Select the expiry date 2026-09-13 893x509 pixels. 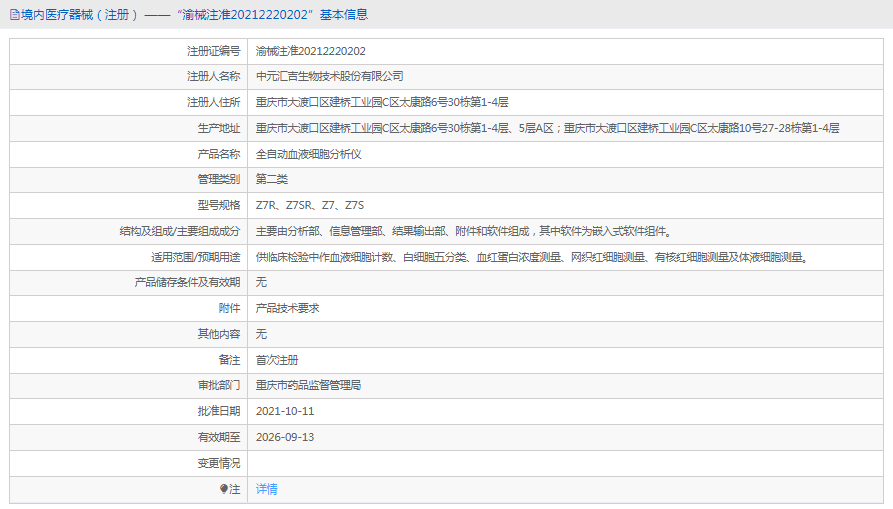tap(285, 437)
